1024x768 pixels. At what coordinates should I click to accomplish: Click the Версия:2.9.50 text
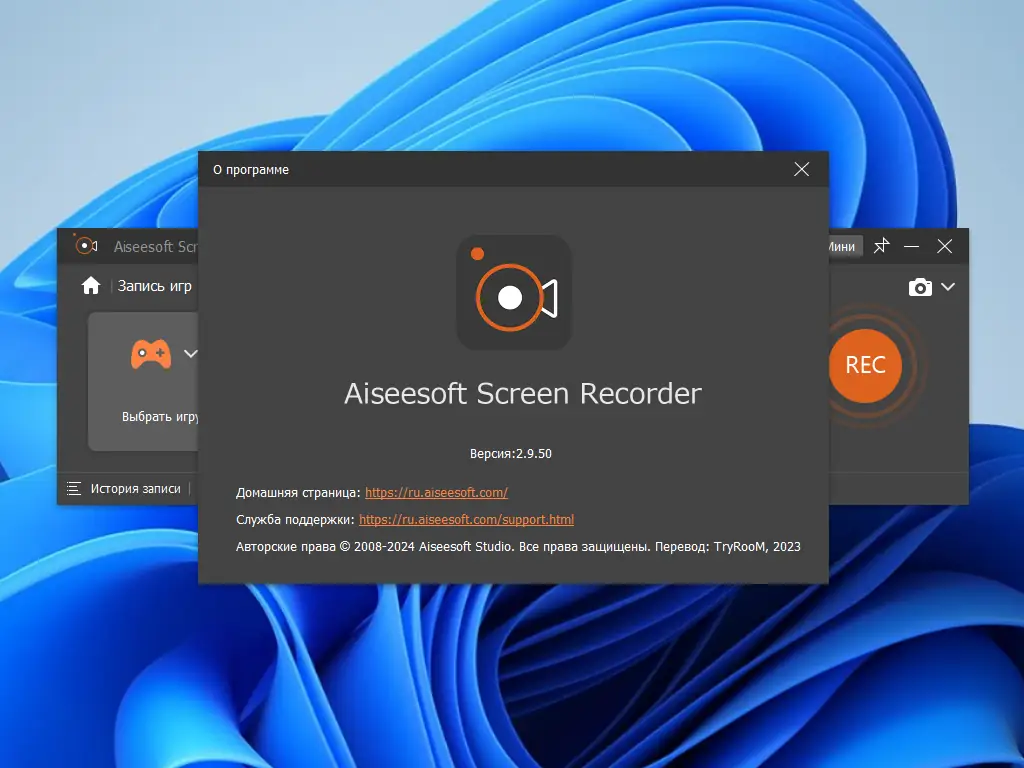point(511,453)
